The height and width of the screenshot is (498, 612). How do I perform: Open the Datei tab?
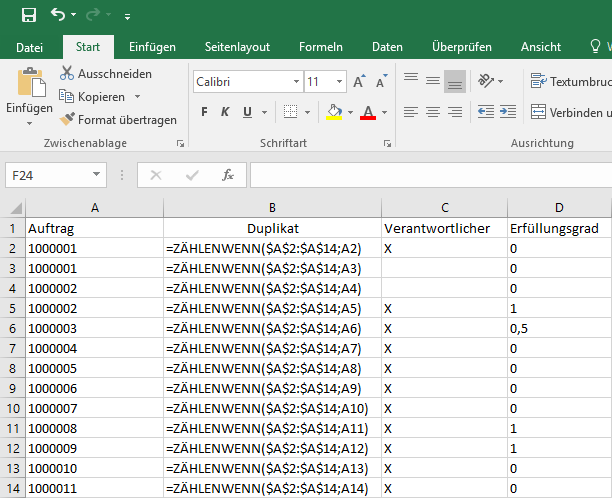[x=29, y=47]
